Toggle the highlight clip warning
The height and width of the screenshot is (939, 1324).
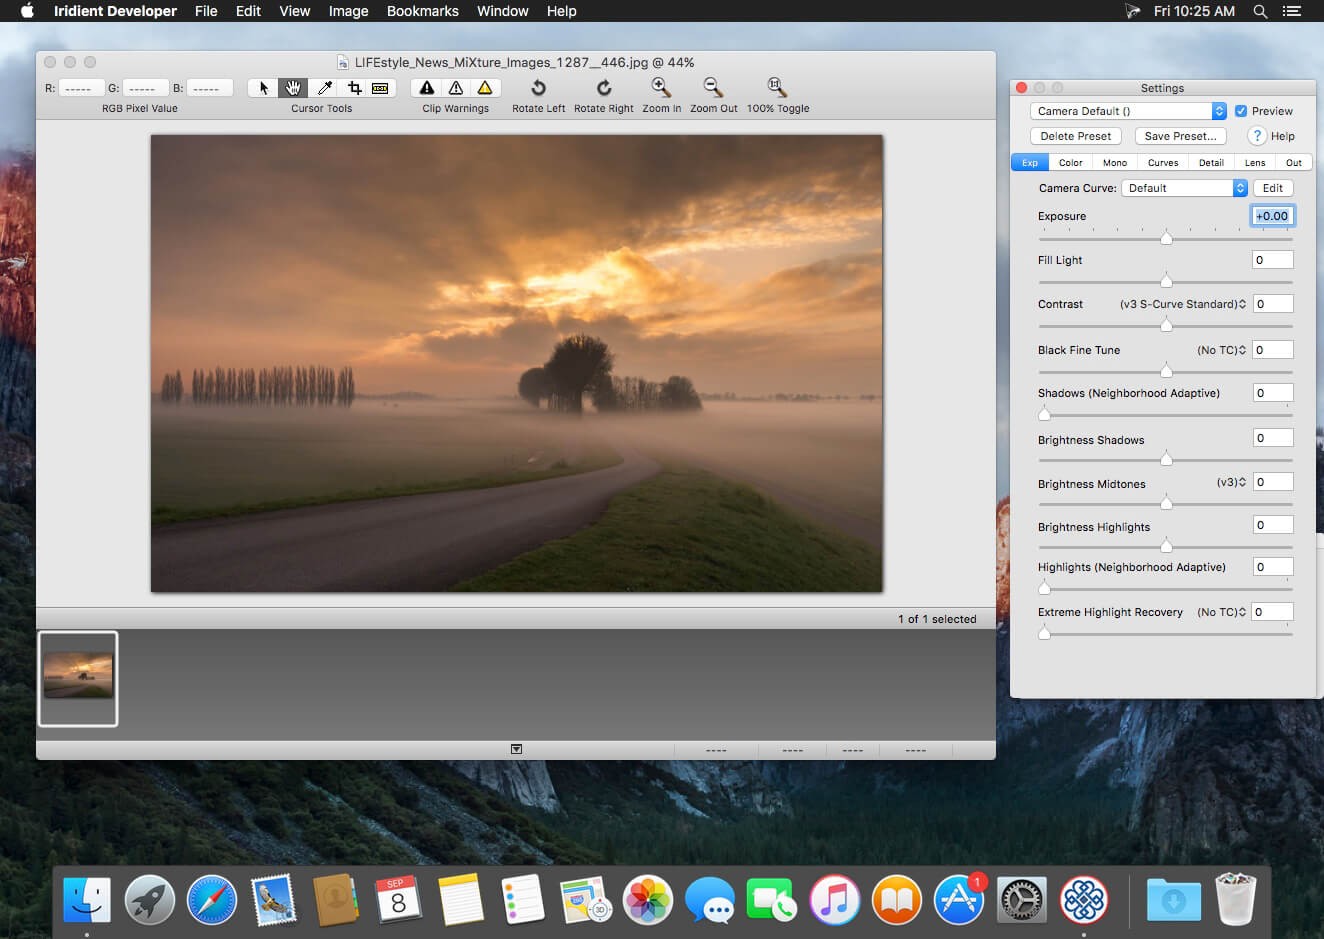tap(483, 88)
